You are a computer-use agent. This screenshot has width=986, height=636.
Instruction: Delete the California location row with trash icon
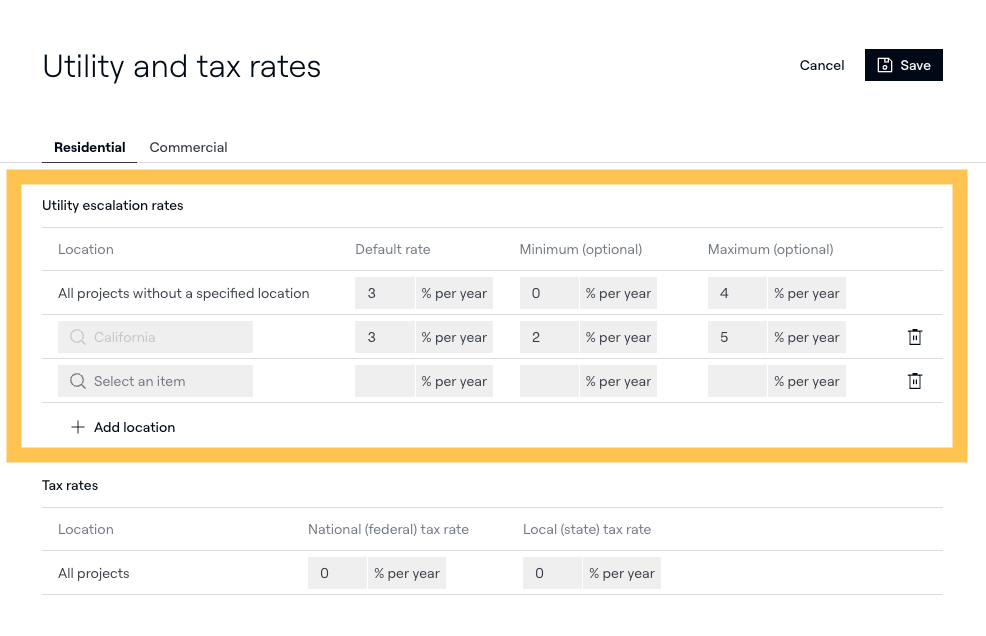(914, 337)
